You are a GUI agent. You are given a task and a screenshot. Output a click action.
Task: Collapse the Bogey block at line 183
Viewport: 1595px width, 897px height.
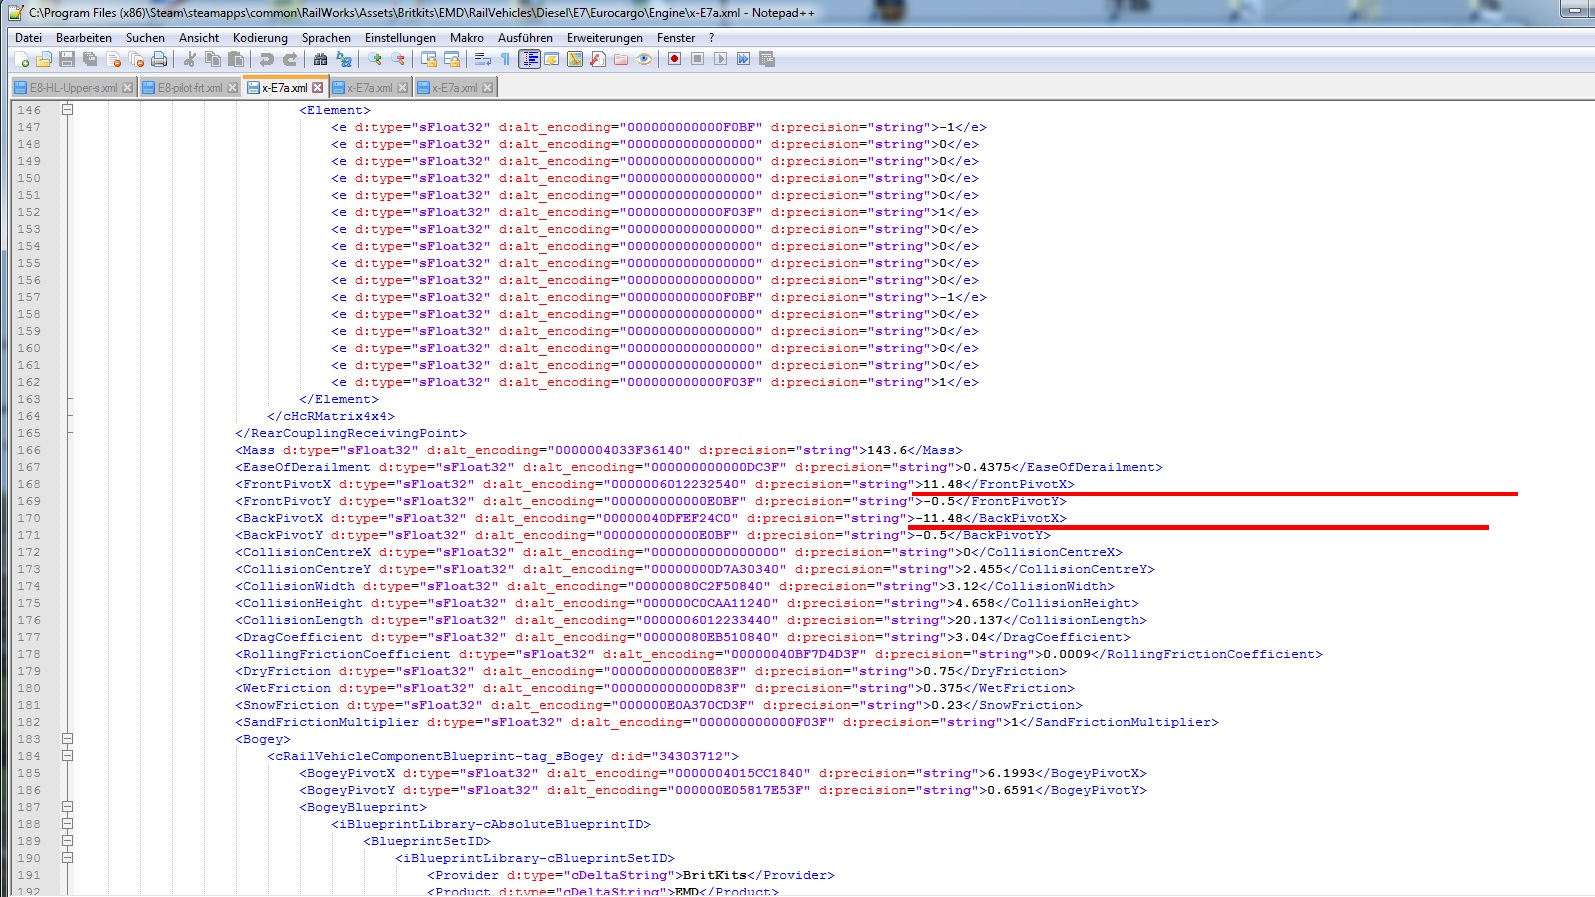[67, 739]
